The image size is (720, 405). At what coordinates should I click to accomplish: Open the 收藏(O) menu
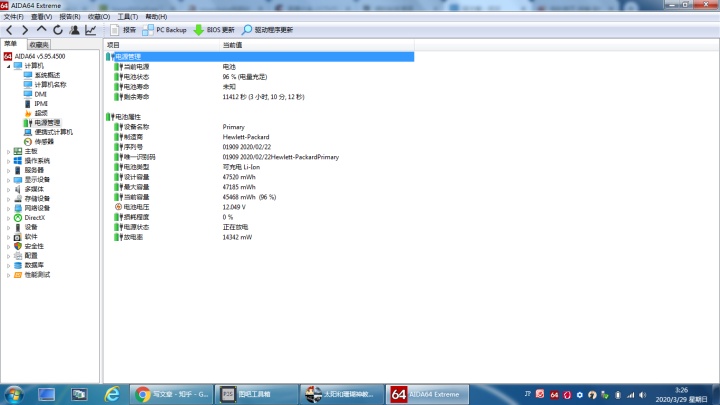click(99, 17)
